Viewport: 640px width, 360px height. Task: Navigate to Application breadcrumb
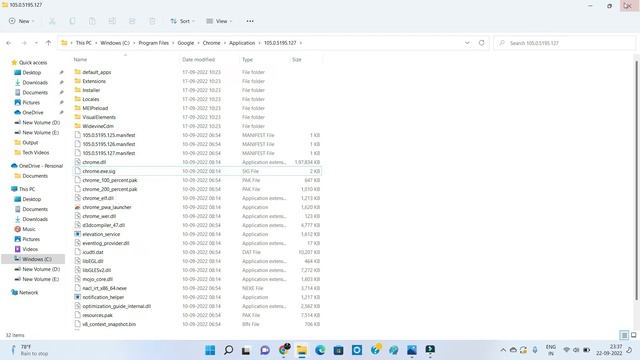tap(242, 43)
